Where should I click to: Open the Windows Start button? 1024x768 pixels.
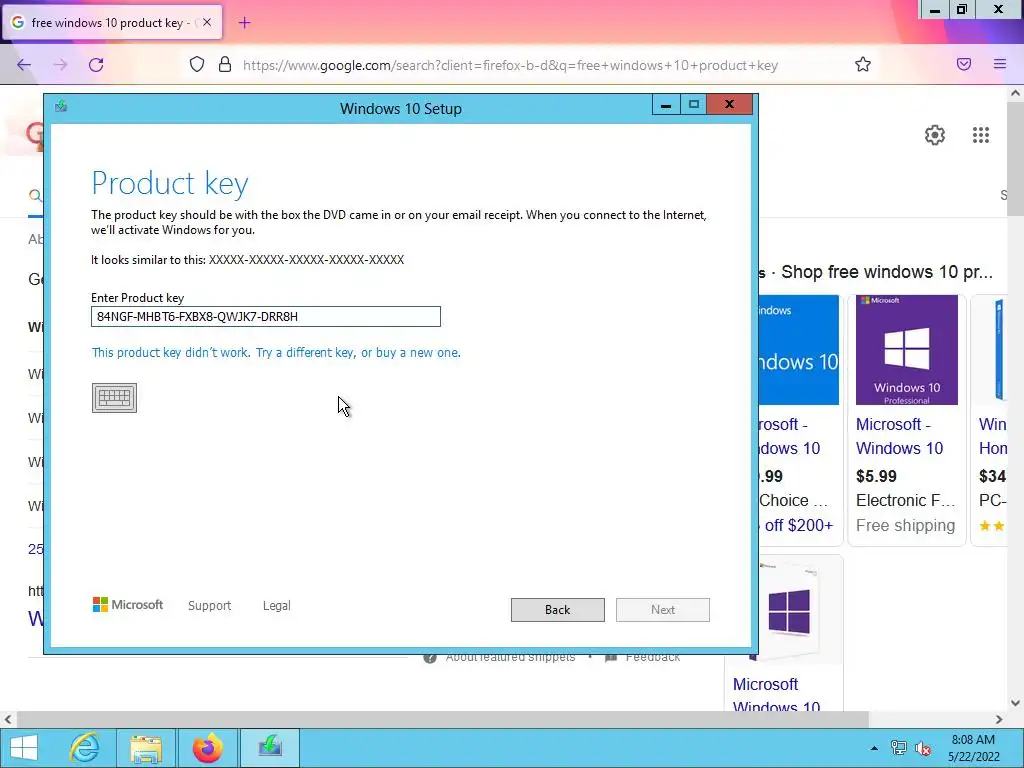click(x=24, y=748)
